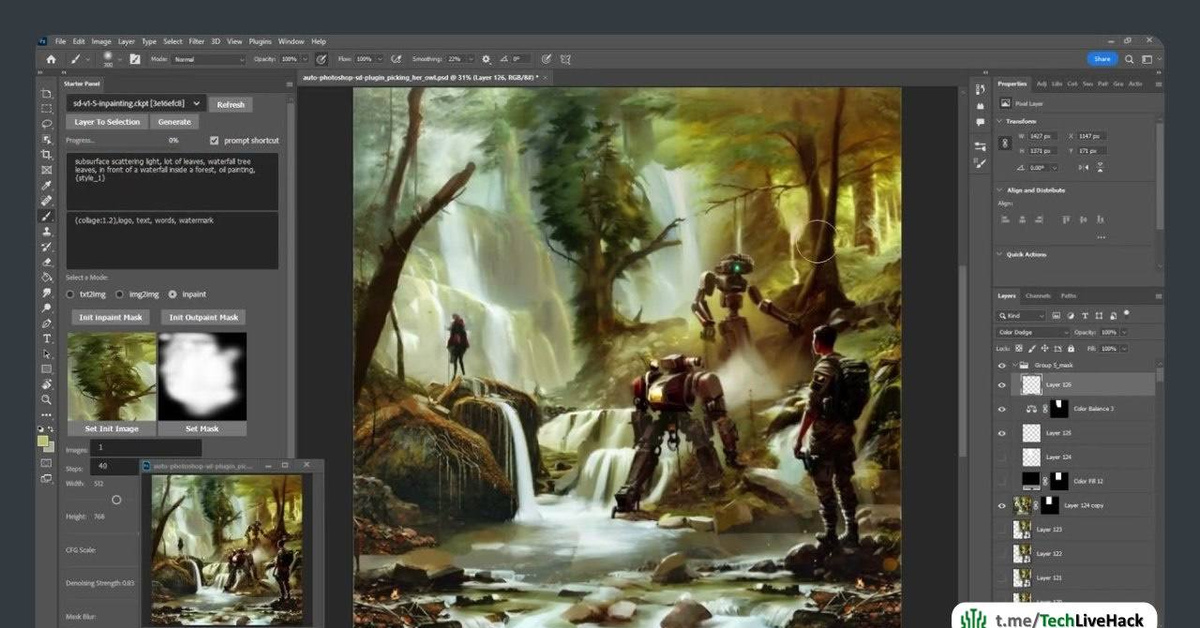Click the Generate button

174,122
